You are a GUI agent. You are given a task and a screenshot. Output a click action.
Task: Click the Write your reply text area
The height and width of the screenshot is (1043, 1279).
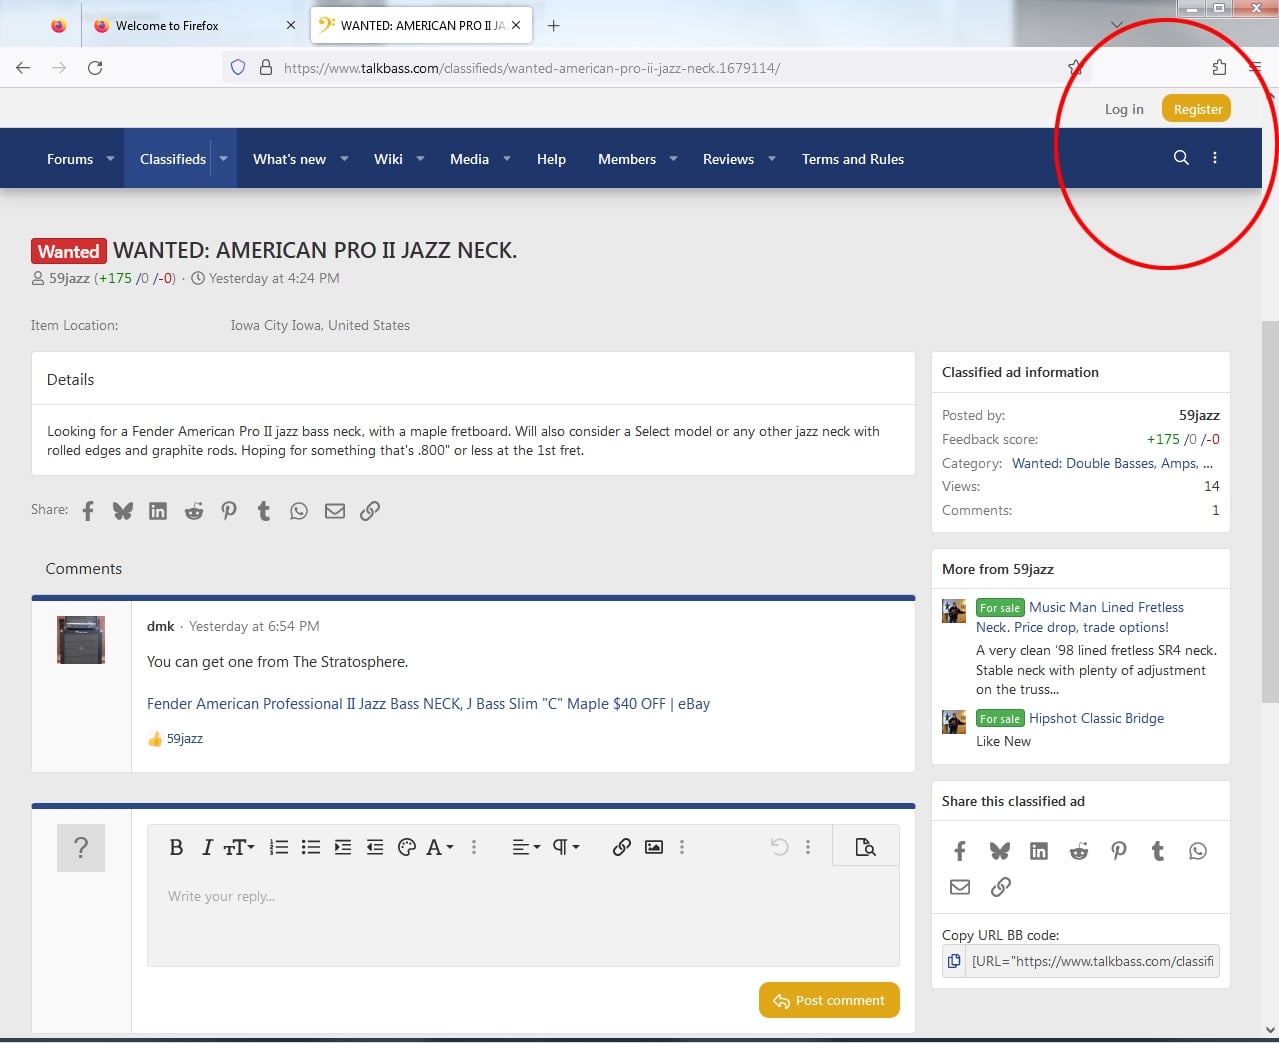point(523,917)
